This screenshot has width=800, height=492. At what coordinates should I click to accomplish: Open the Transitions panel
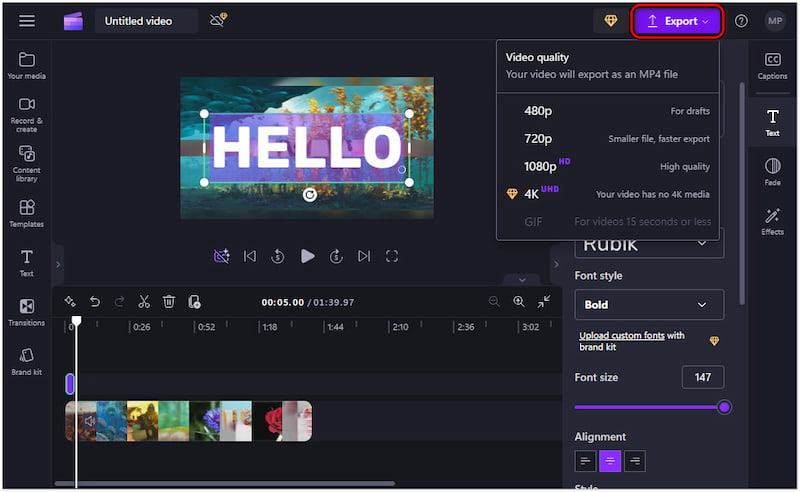coord(26,312)
